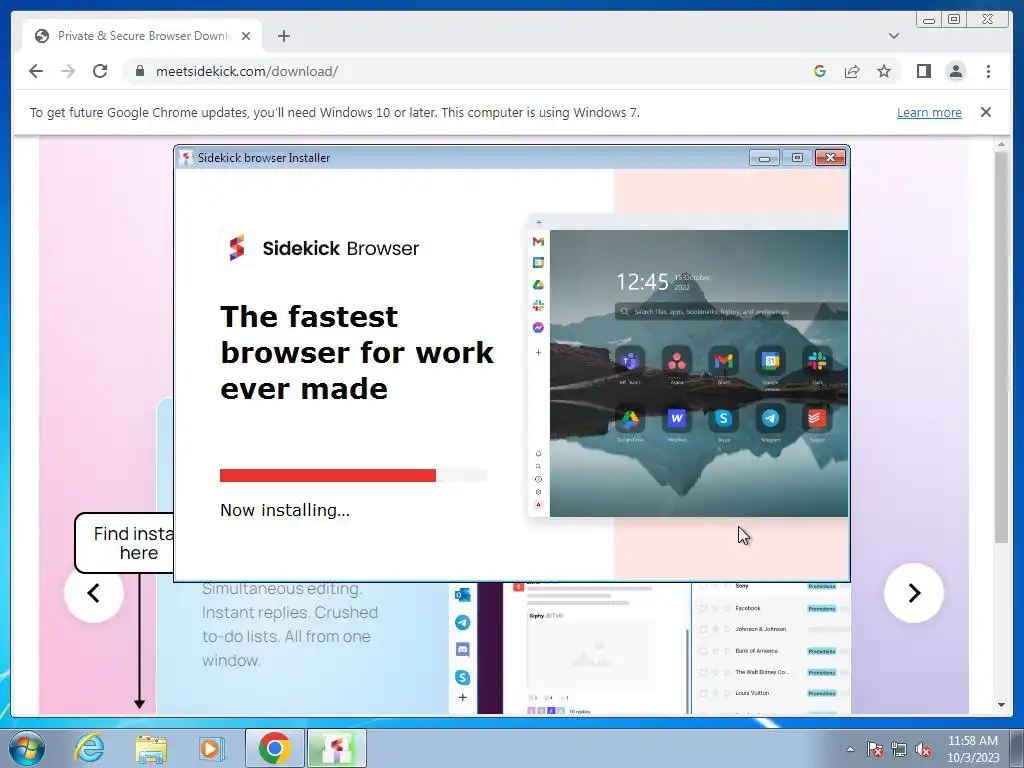Launch Internet Explorer from the taskbar
Screen dimensions: 1024x768
tap(88, 748)
